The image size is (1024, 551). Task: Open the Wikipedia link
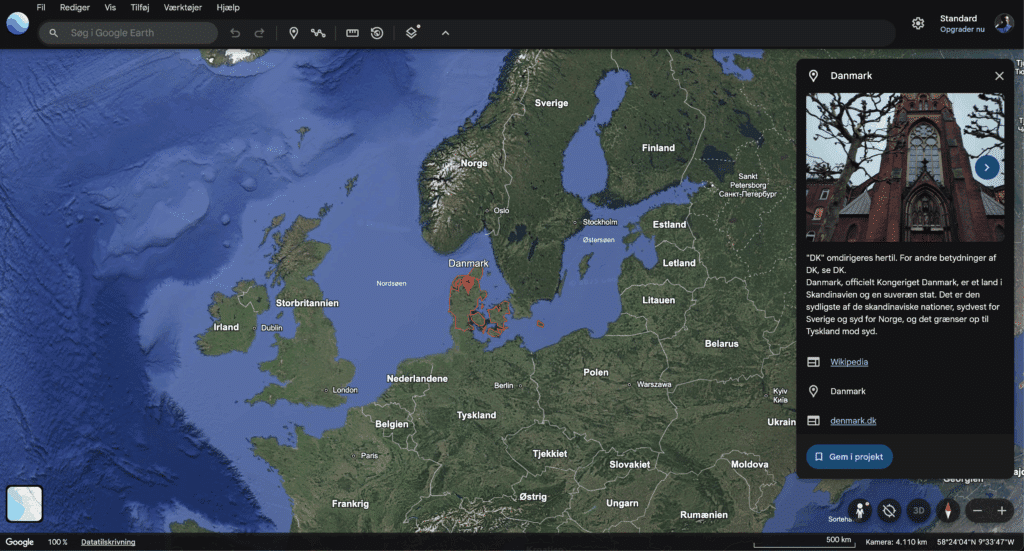pos(849,362)
